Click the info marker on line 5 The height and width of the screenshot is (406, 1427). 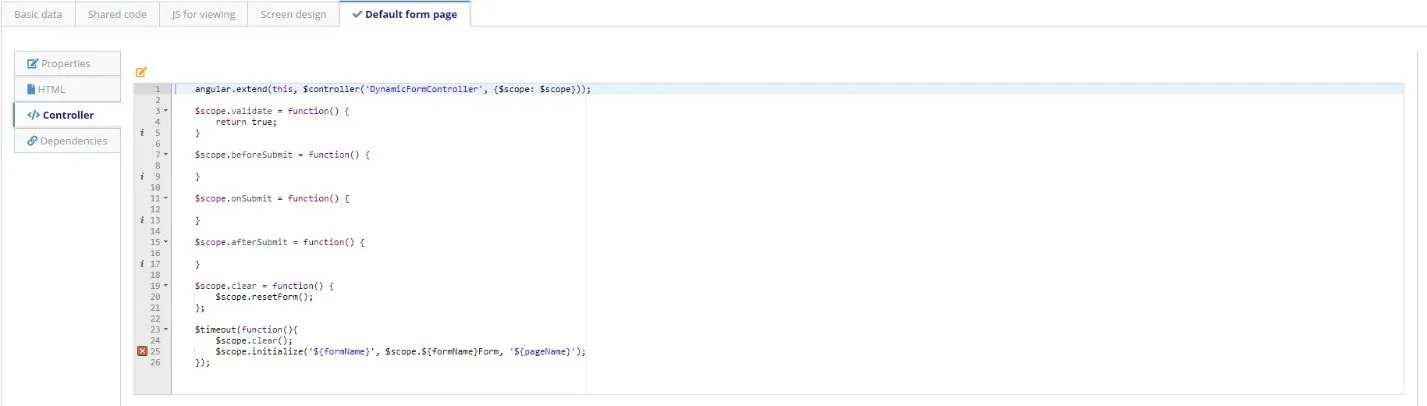143,133
